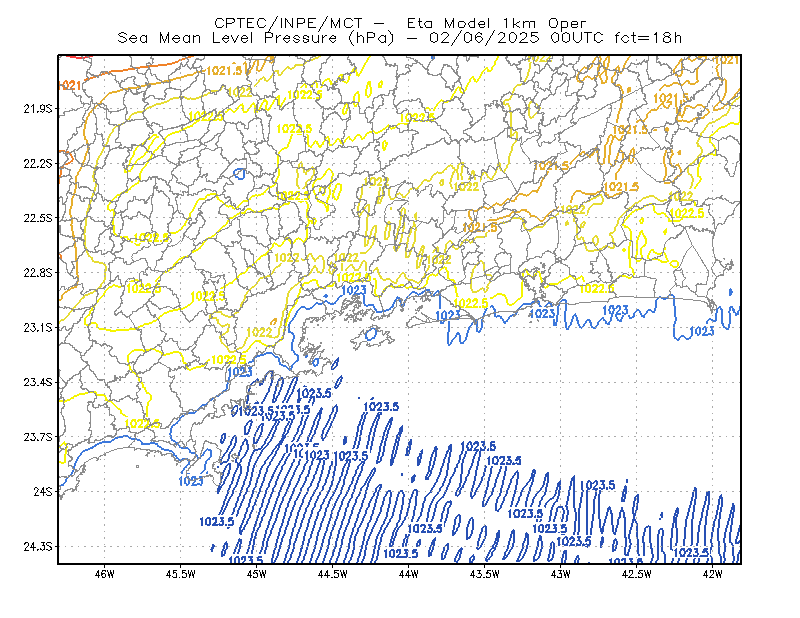Screen dimensions: 800x618
Task: Click the orange 1021 contour label at left edge
Action: tap(70, 85)
